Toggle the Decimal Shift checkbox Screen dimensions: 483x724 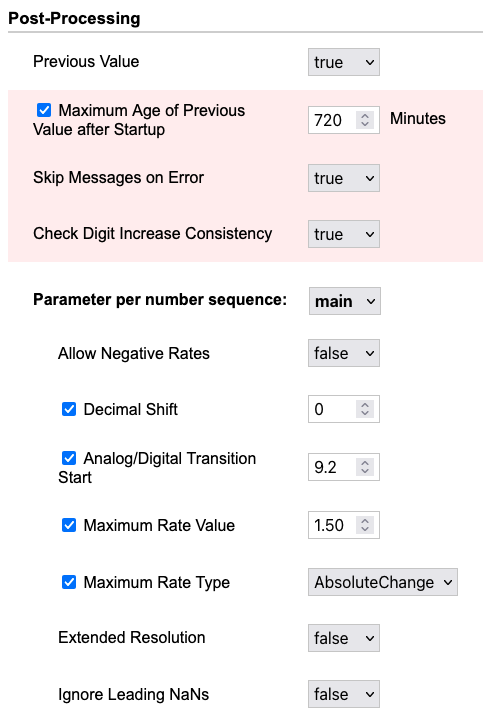69,409
